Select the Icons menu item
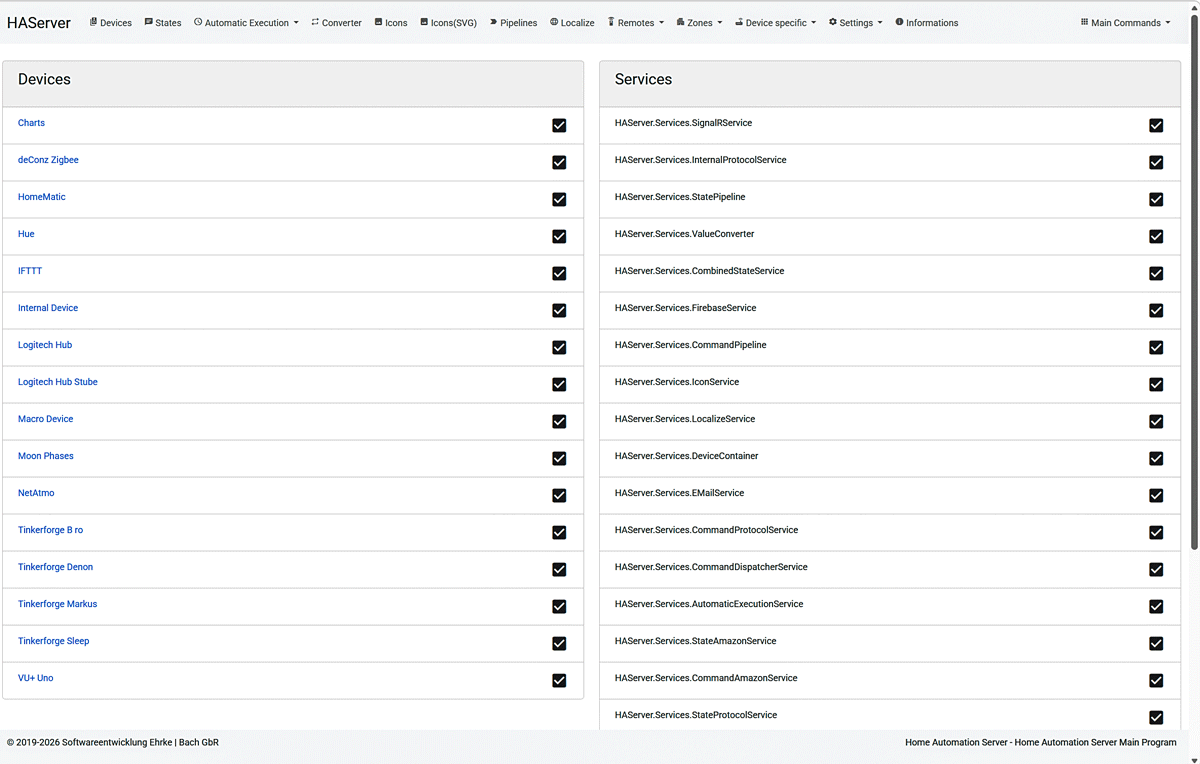Viewport: 1200px width, 764px height. pos(391,22)
